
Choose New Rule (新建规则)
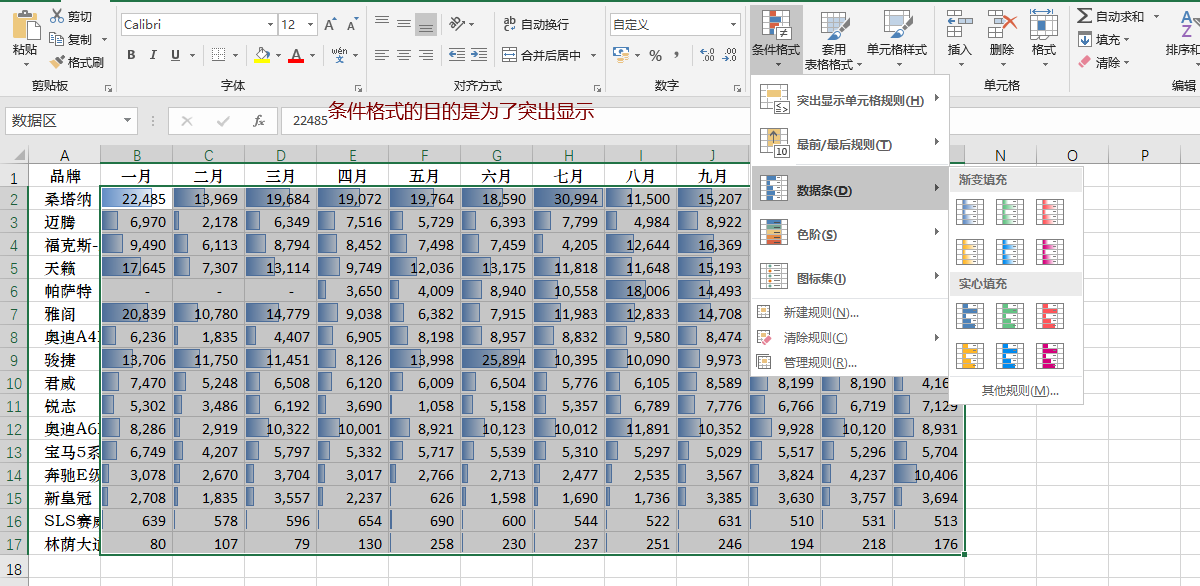[x=850, y=313]
